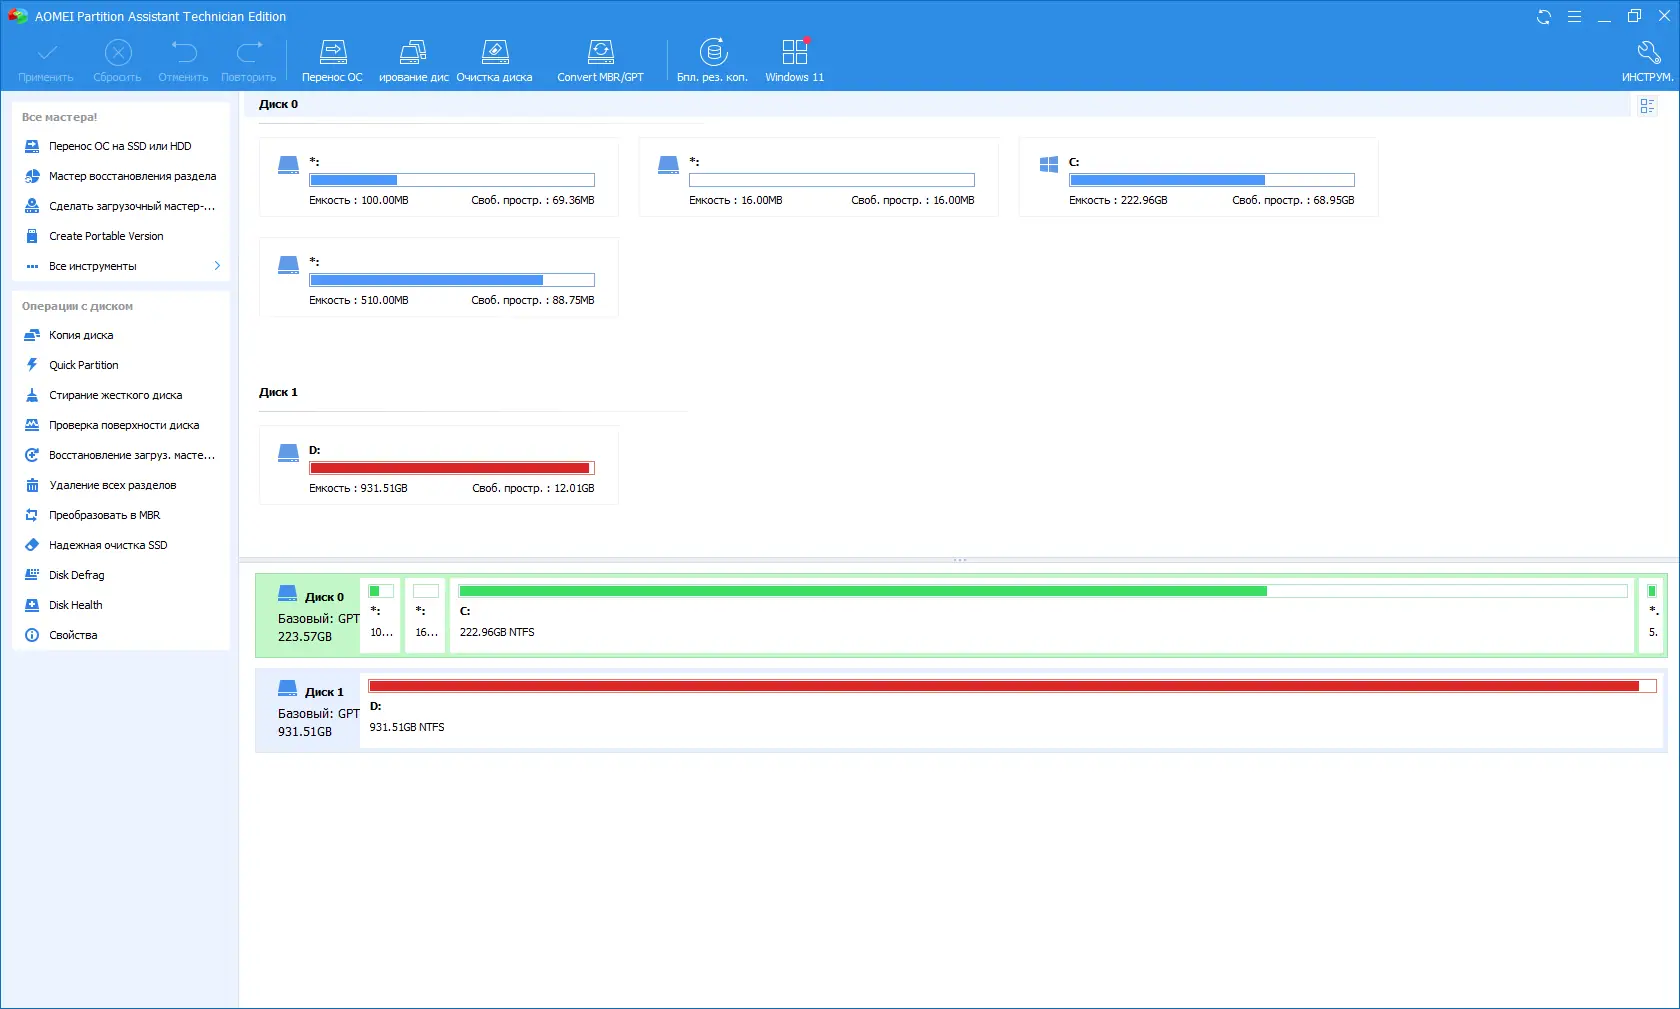Open Convert MBR/GPT tool
The width and height of the screenshot is (1680, 1009).
click(x=600, y=61)
